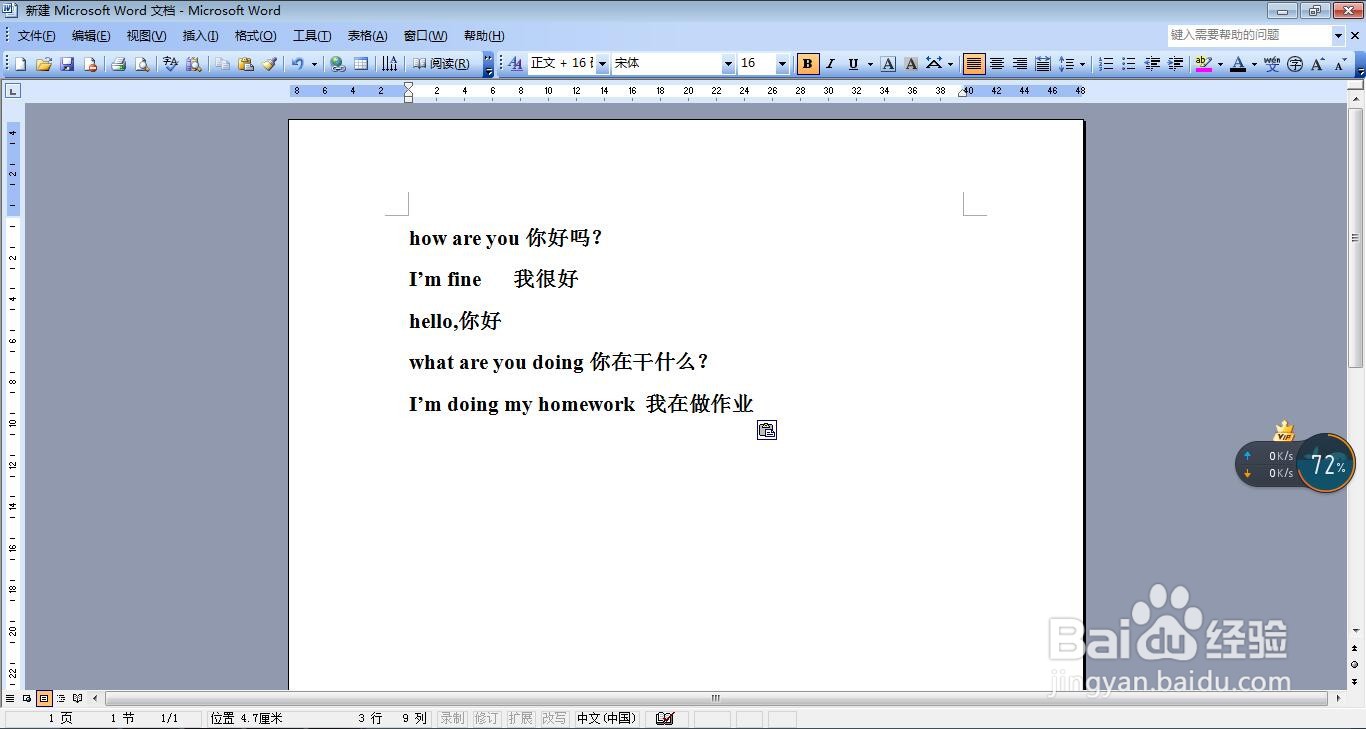Open the font name dropdown
This screenshot has width=1366, height=729.
click(728, 63)
